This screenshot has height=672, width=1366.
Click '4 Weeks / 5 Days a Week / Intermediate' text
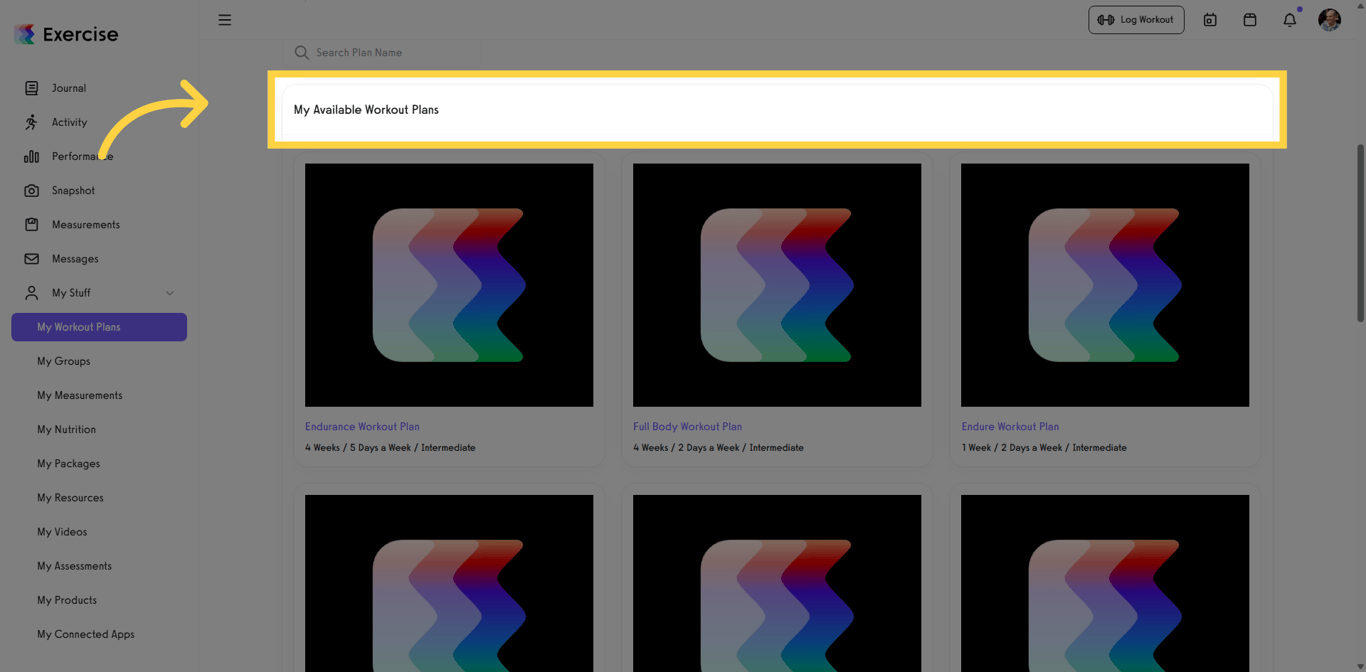pyautogui.click(x=390, y=448)
